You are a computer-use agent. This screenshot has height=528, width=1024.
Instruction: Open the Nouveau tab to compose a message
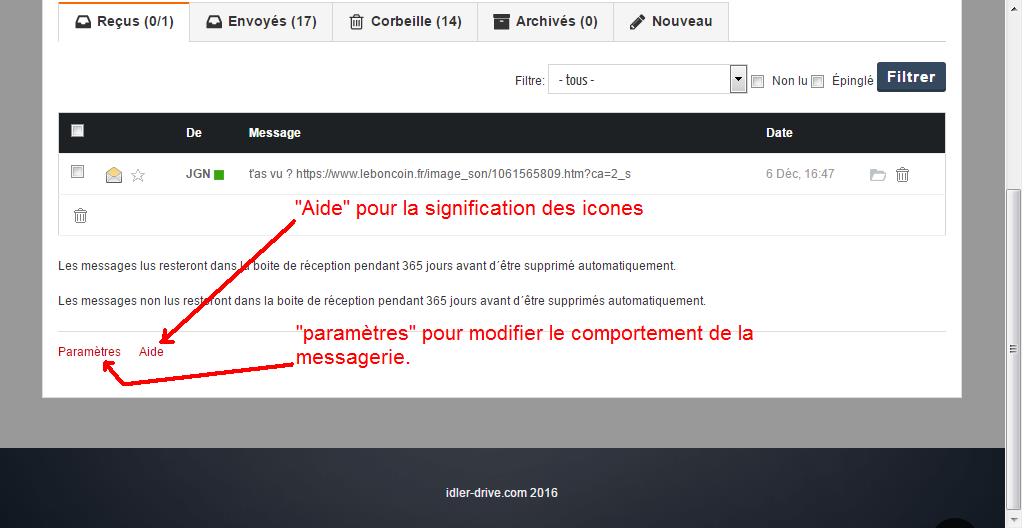671,21
